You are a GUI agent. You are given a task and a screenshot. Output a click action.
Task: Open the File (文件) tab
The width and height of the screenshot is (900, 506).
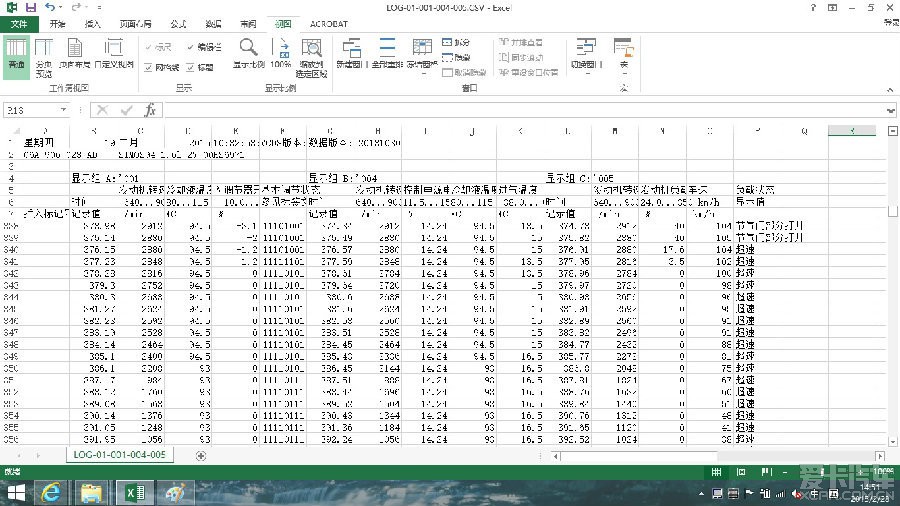coord(19,24)
